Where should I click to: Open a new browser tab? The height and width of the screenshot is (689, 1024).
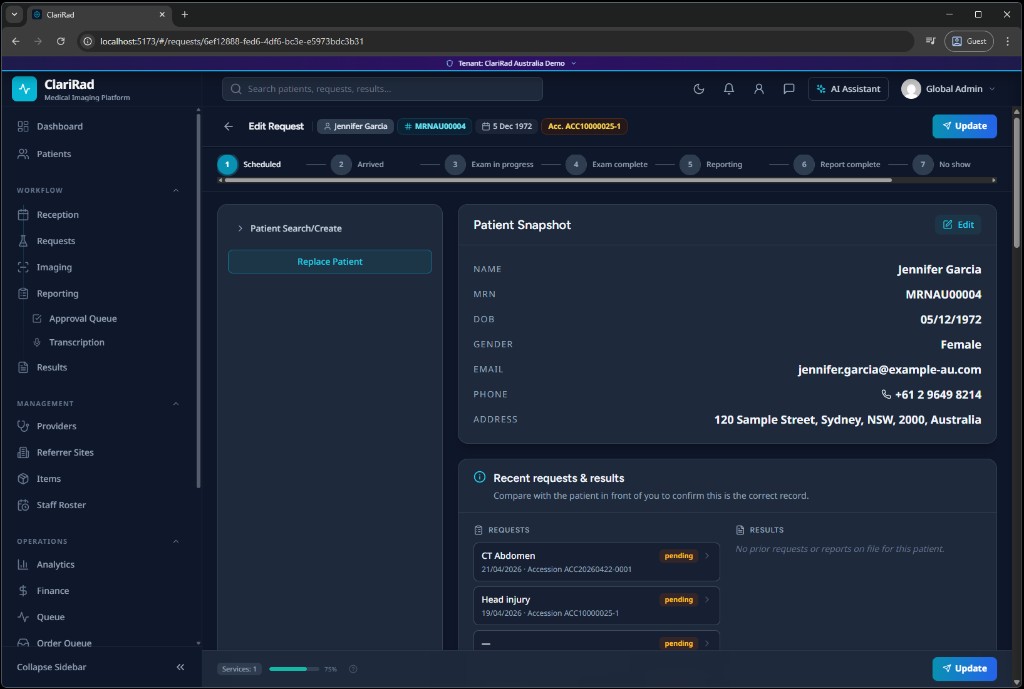(x=185, y=14)
